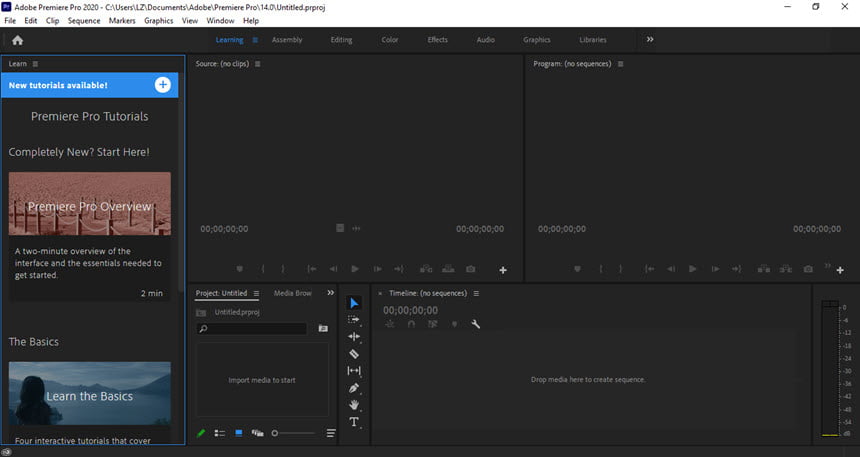Open the Project panel menu

pyautogui.click(x=256, y=294)
